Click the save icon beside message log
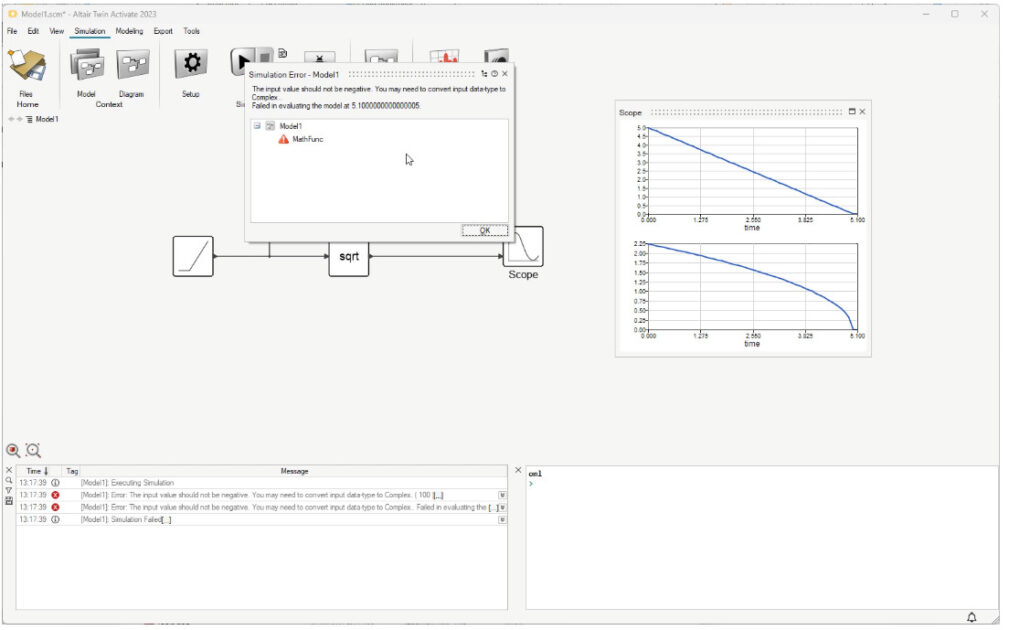 [9, 501]
